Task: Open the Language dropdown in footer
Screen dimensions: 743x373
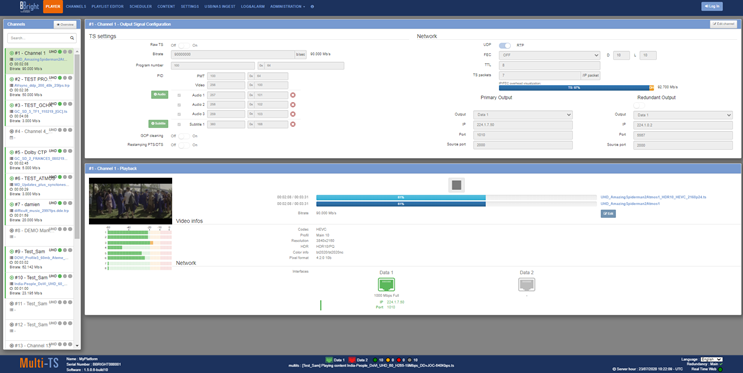Action: [x=711, y=359]
